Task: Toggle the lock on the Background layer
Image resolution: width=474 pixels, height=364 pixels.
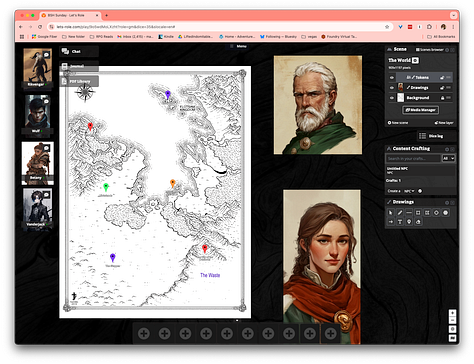Action: [442, 98]
